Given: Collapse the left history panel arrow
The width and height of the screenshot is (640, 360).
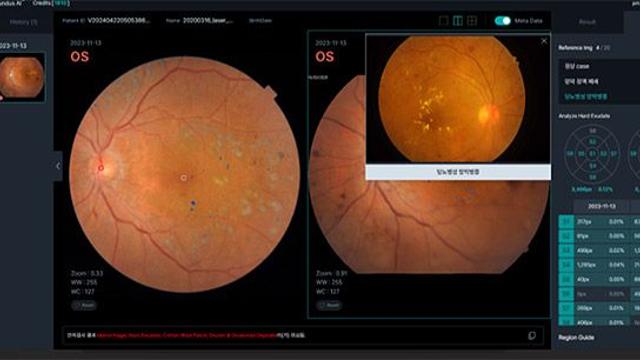Looking at the screenshot, I should coord(58,166).
